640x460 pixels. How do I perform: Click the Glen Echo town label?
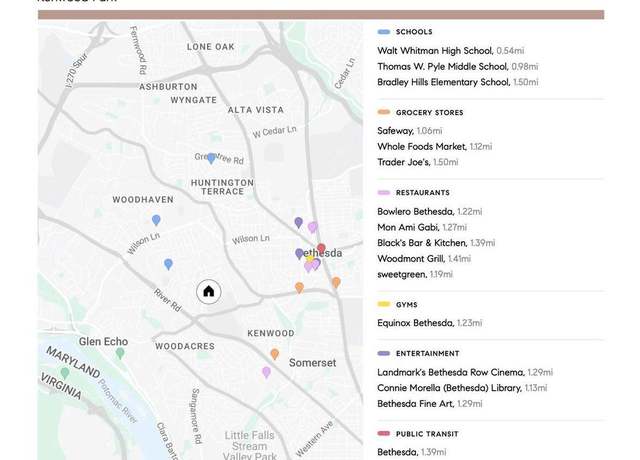[x=103, y=341]
